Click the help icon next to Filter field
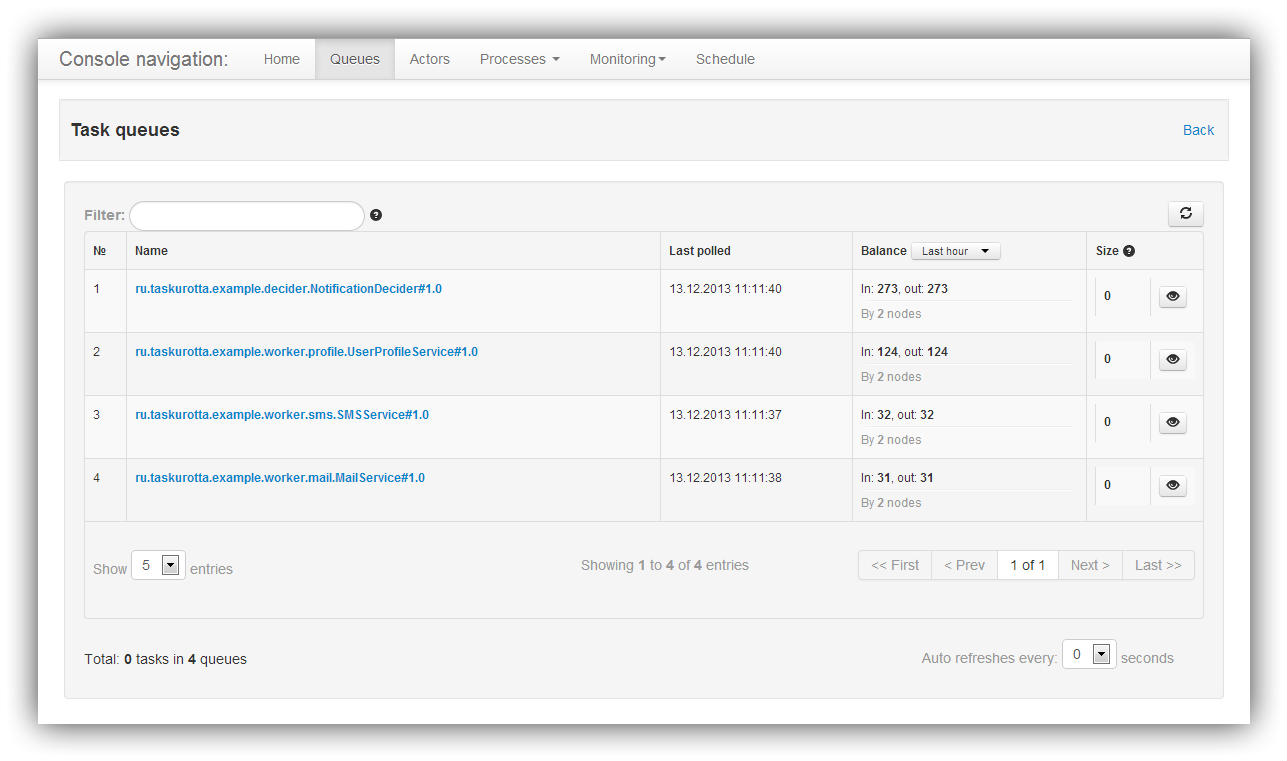1287x761 pixels. pos(376,215)
